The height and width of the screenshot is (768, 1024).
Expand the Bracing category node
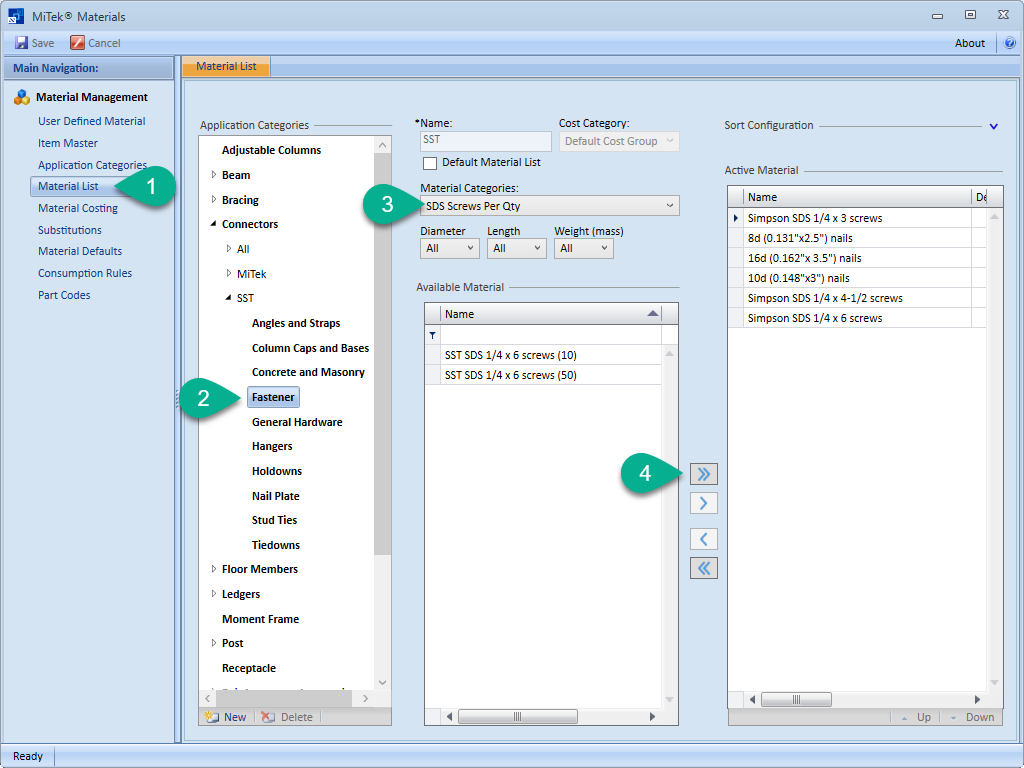coord(214,200)
